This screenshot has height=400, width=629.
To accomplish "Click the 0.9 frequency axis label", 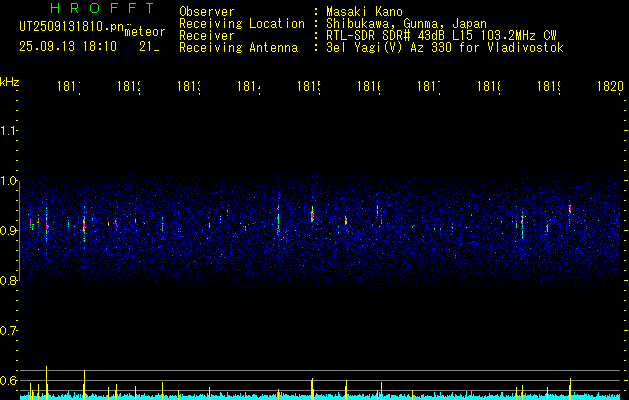I will coord(8,230).
